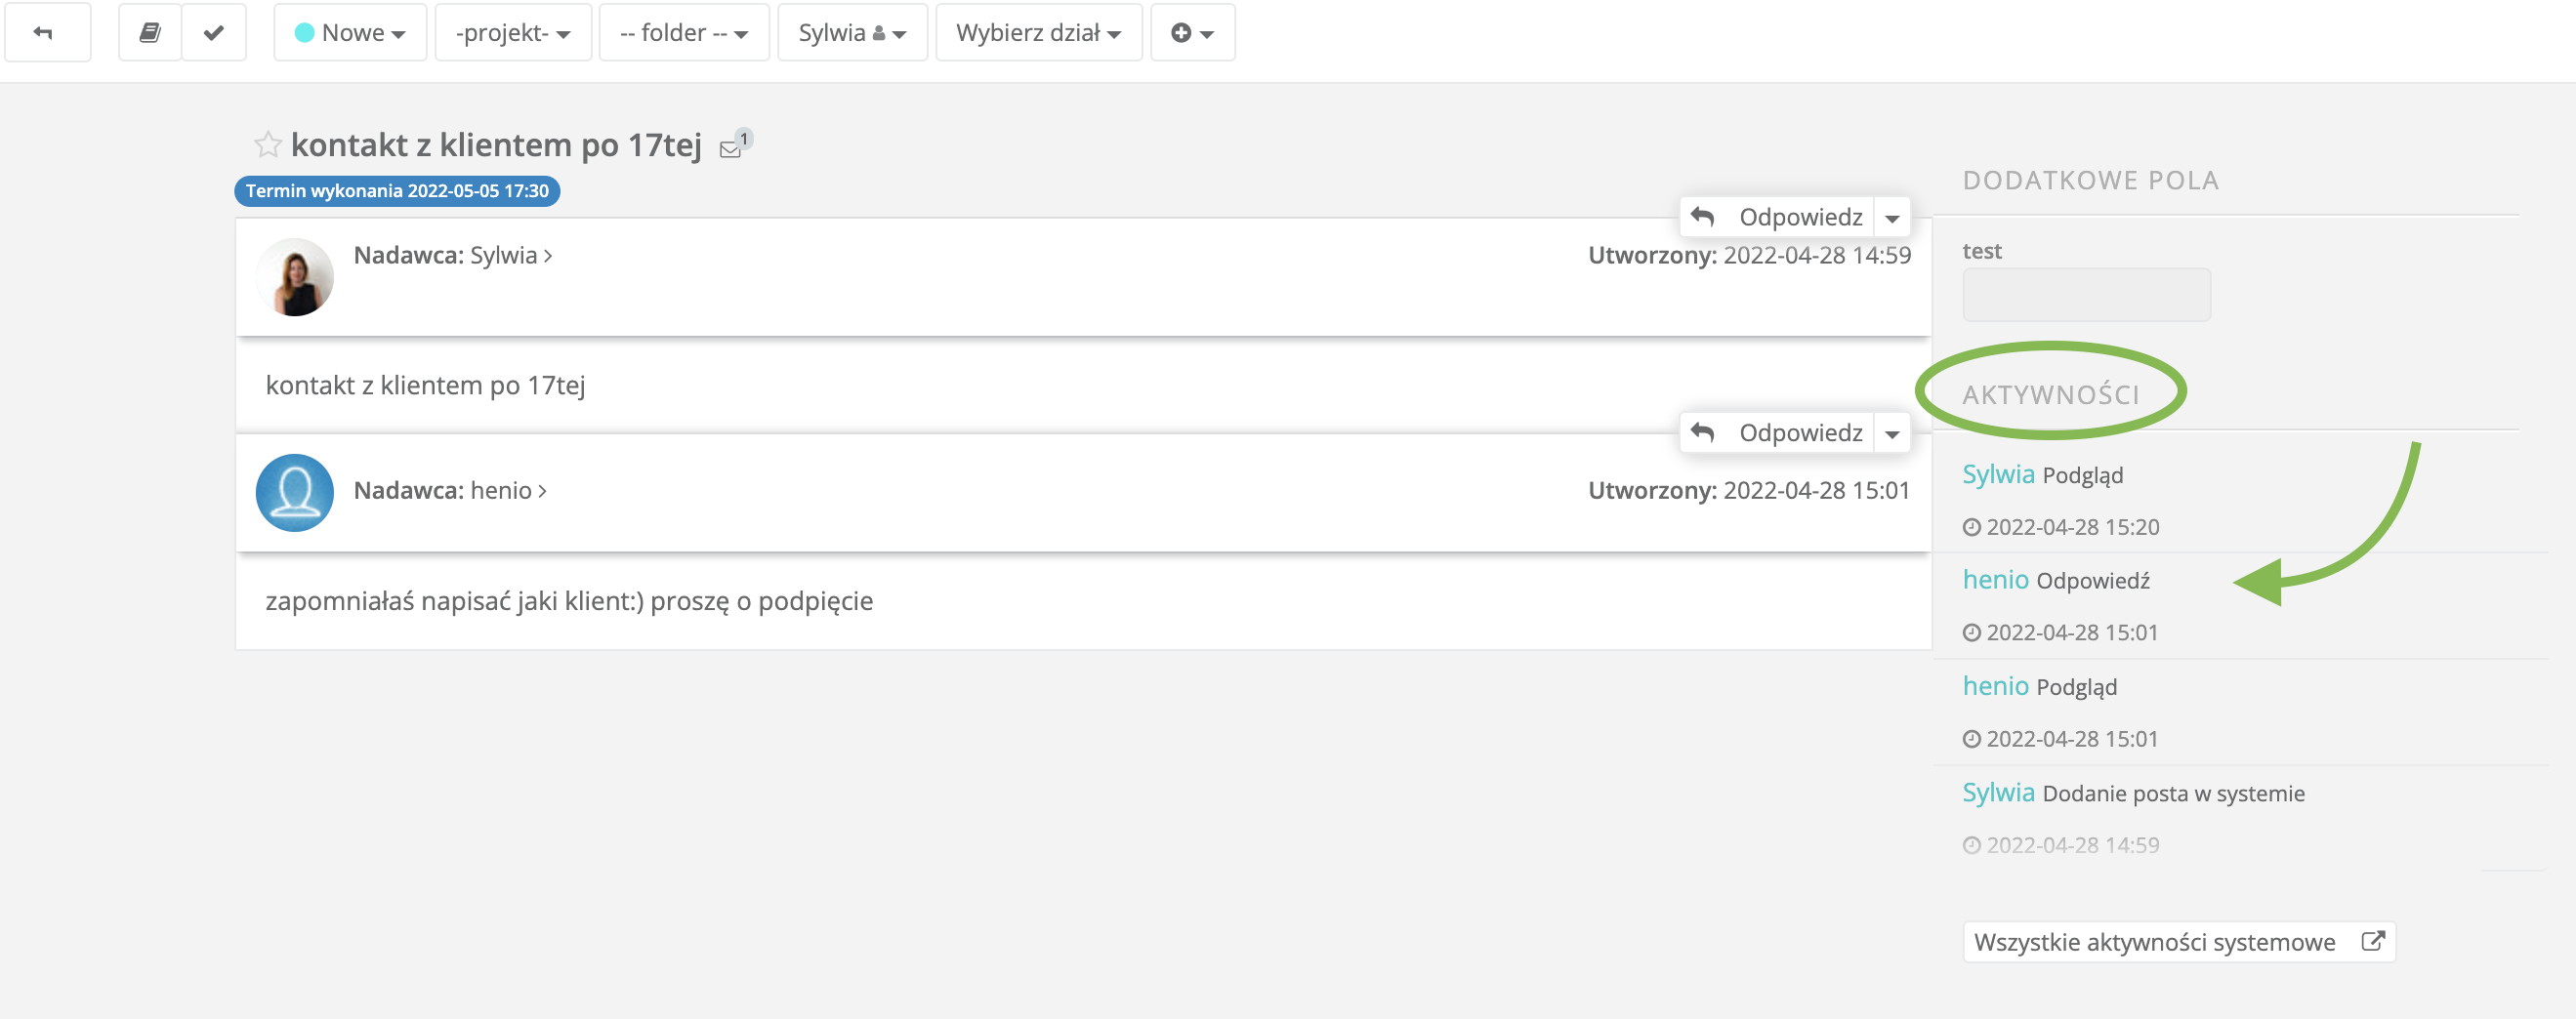The height and width of the screenshot is (1019, 2576).
Task: Mark ticket done with checkmark icon
Action: coord(214,33)
